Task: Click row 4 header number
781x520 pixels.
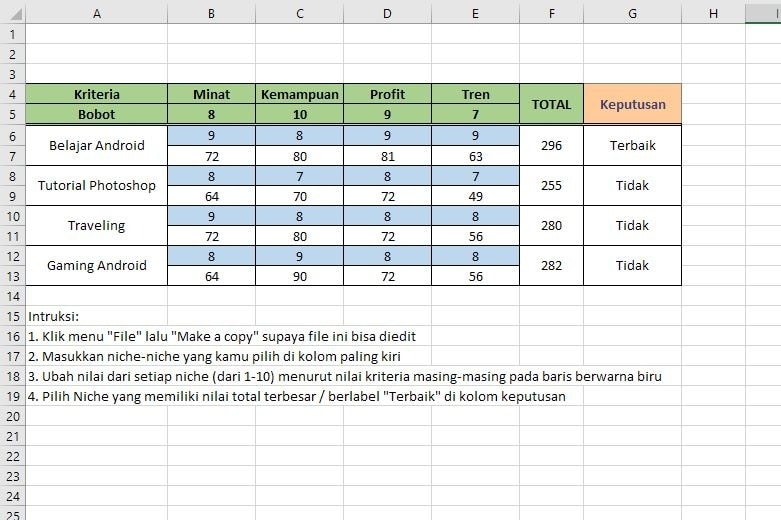Action: [13, 94]
